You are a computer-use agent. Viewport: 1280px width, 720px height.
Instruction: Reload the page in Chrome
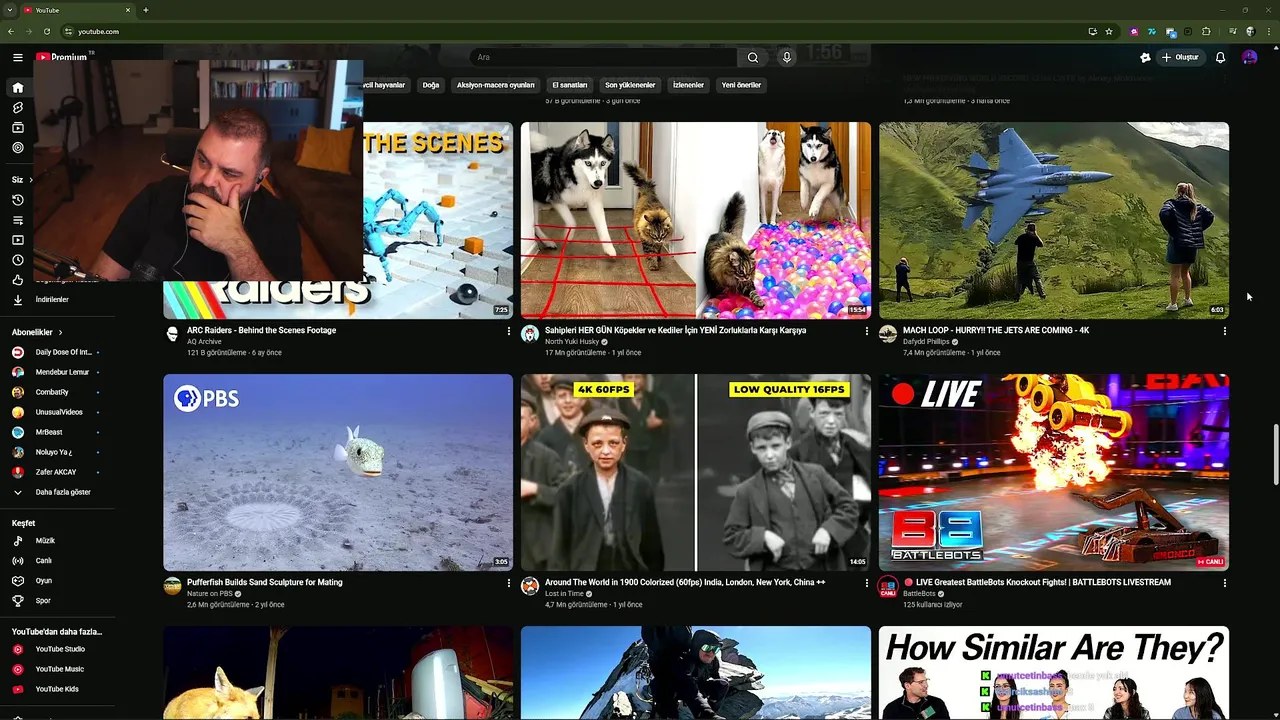pyautogui.click(x=46, y=31)
